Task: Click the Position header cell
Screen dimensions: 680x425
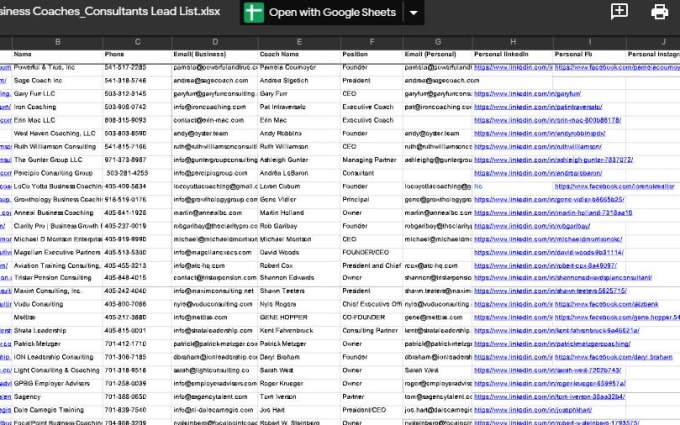Action: coord(372,55)
